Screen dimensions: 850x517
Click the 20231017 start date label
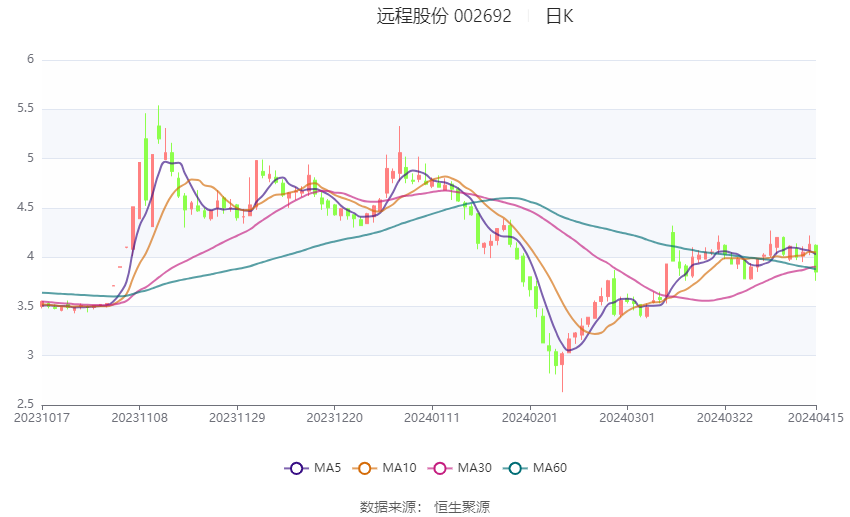click(42, 418)
